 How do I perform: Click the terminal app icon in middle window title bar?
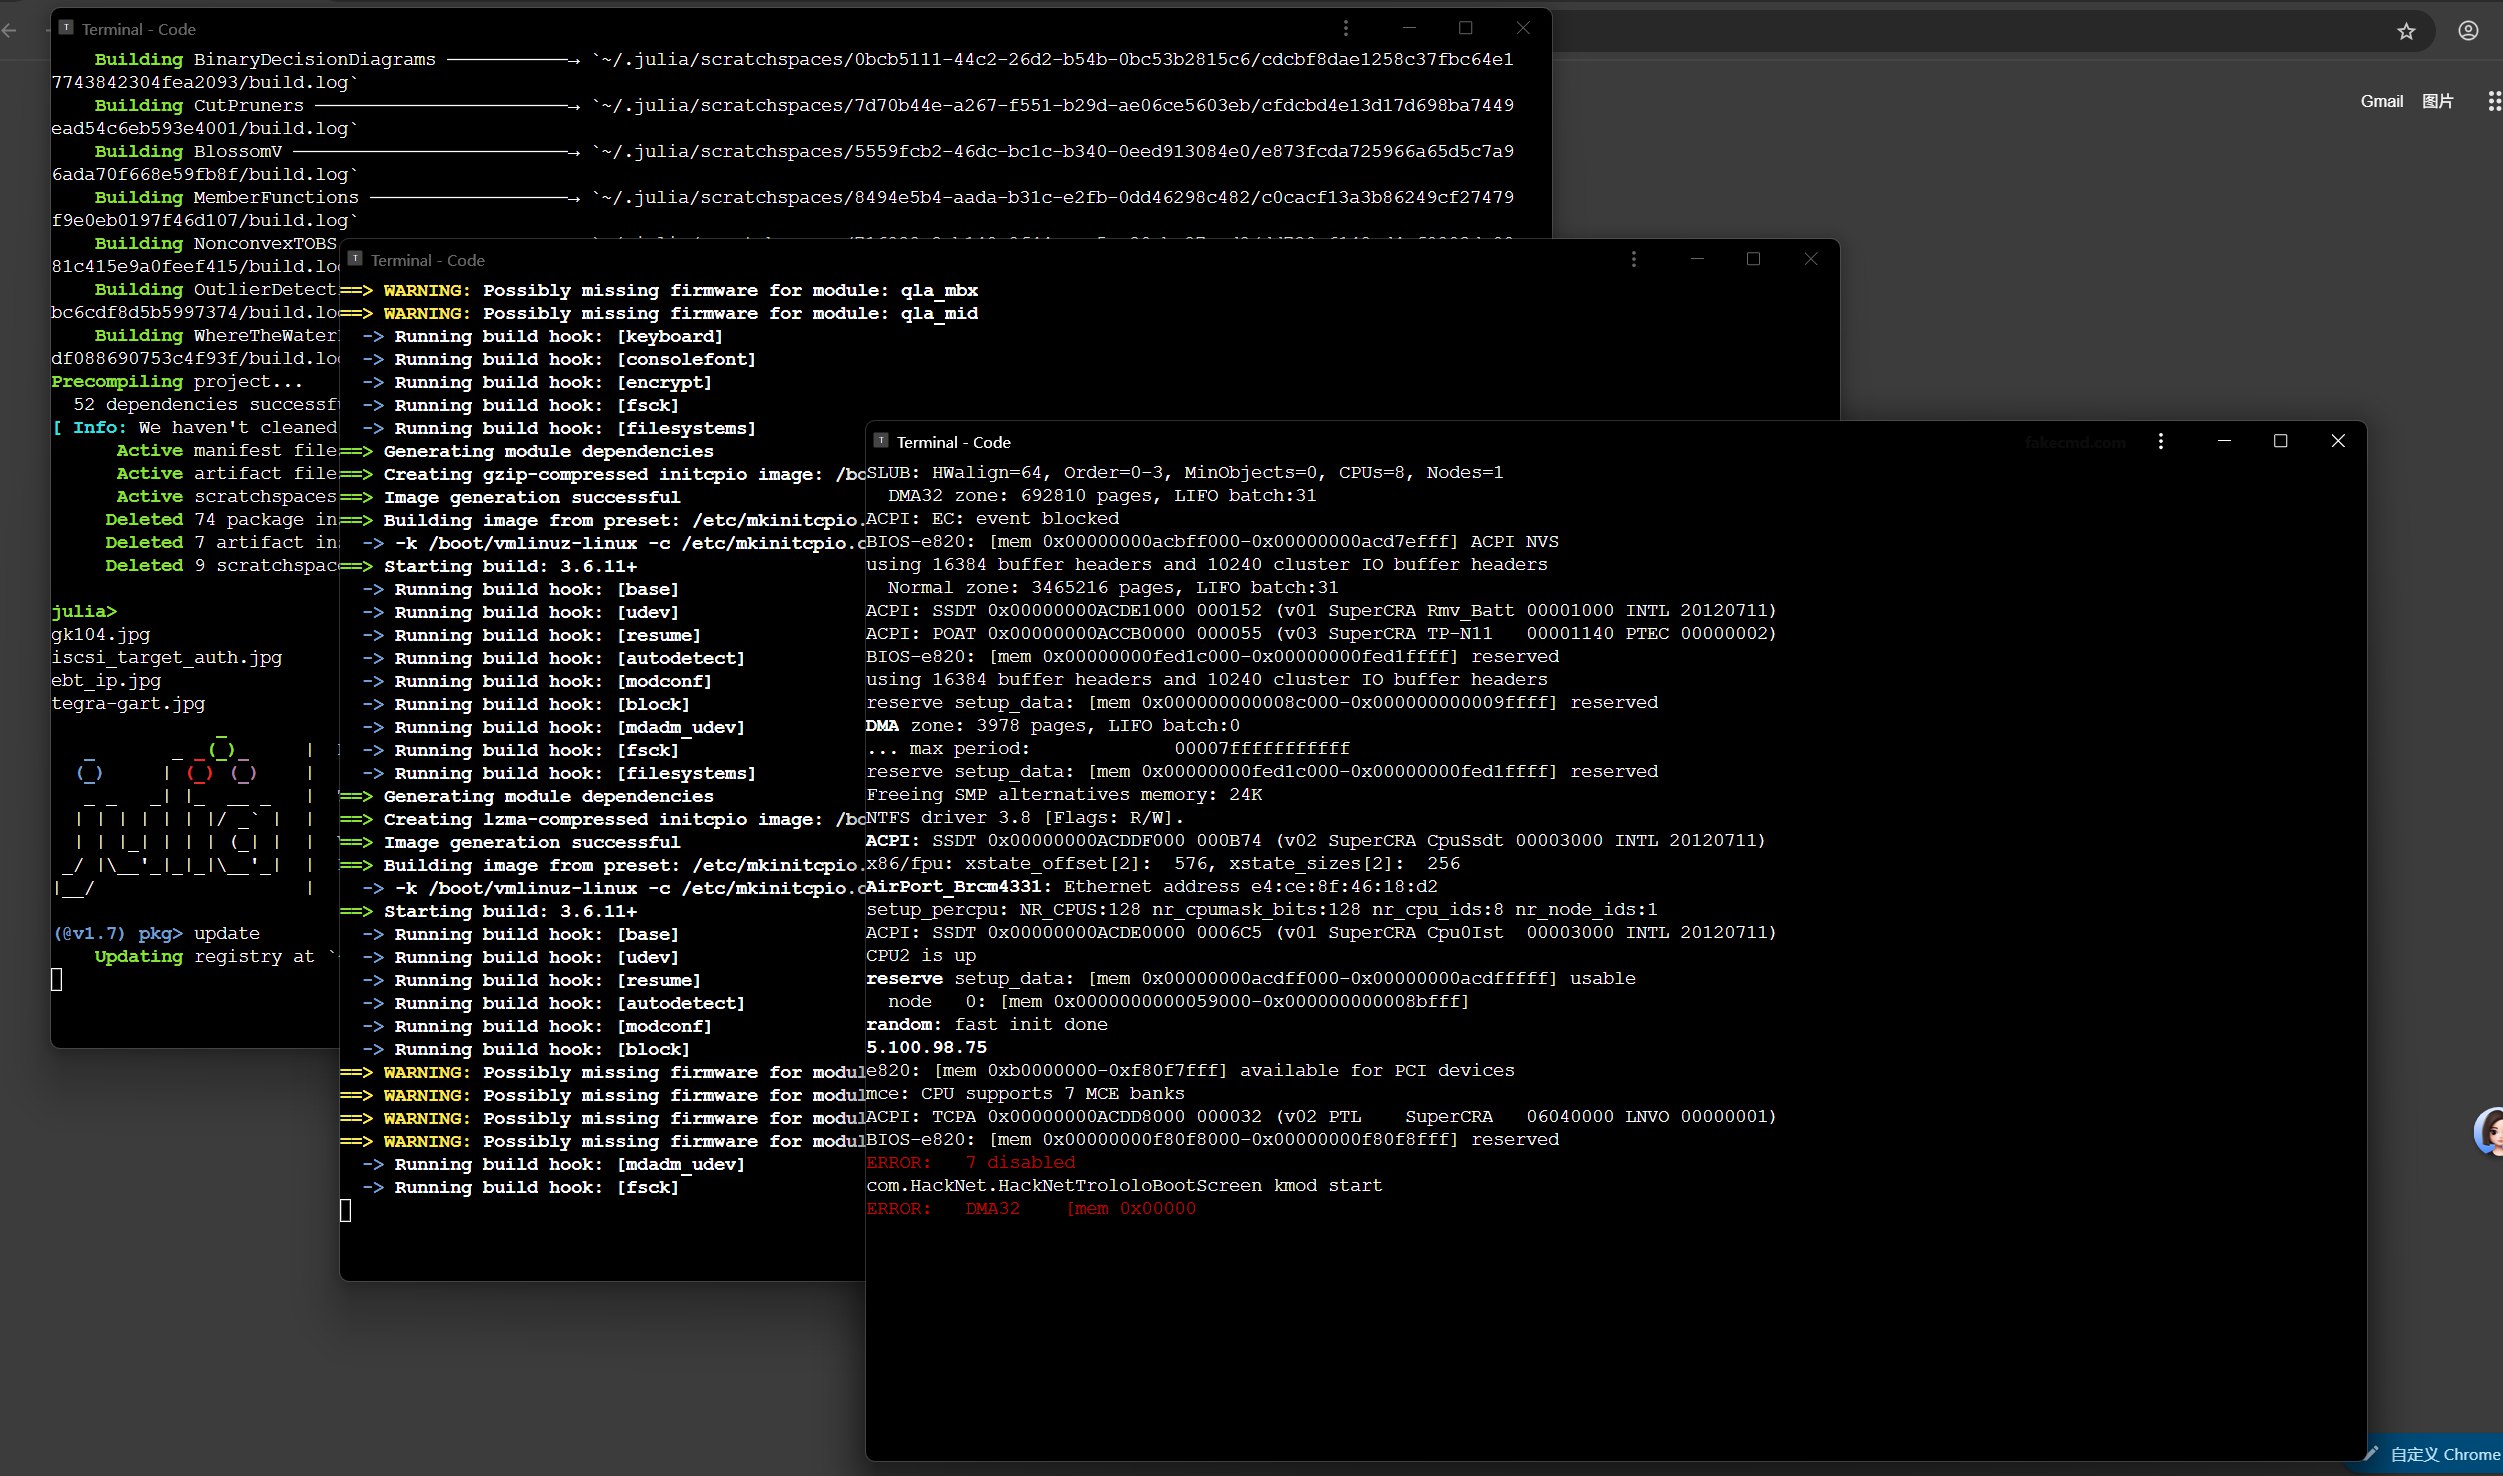[355, 258]
